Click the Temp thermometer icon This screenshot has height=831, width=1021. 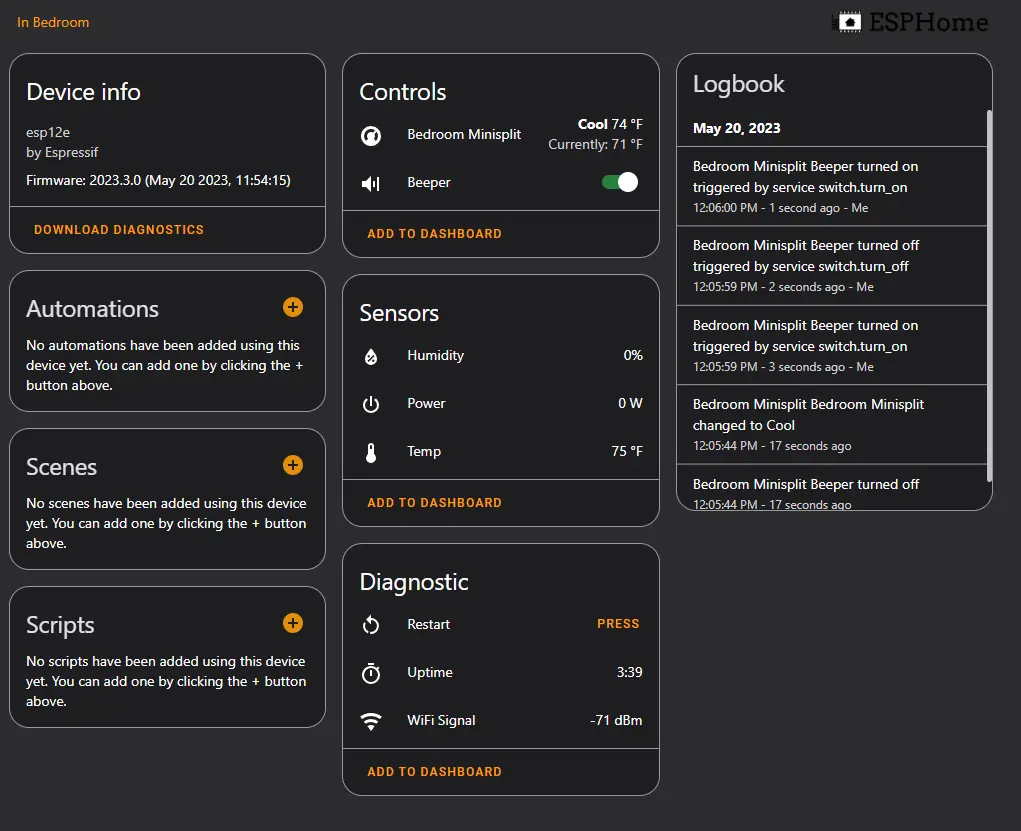pyautogui.click(x=371, y=452)
